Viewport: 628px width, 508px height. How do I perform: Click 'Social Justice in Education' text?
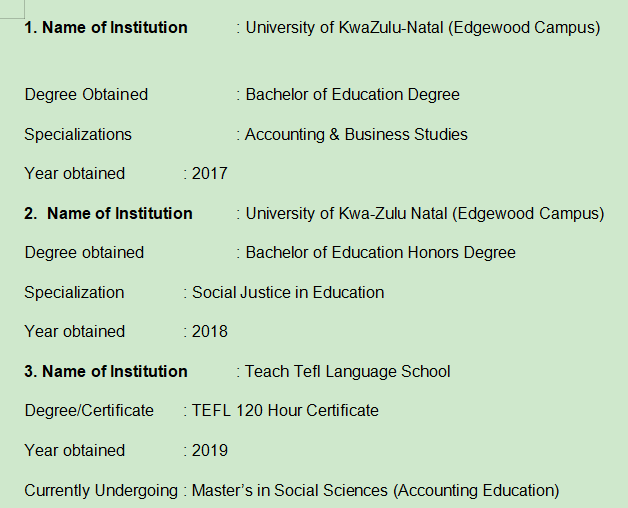coord(288,293)
